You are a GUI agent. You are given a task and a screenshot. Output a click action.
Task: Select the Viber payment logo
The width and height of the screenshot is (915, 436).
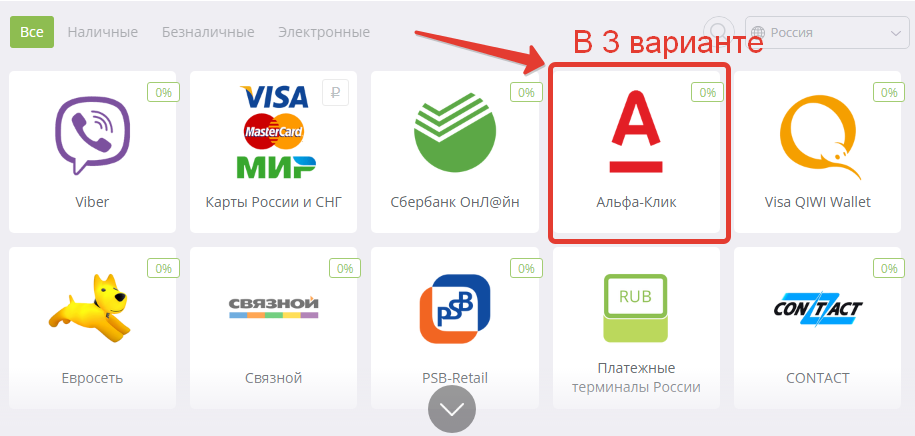[x=92, y=136]
